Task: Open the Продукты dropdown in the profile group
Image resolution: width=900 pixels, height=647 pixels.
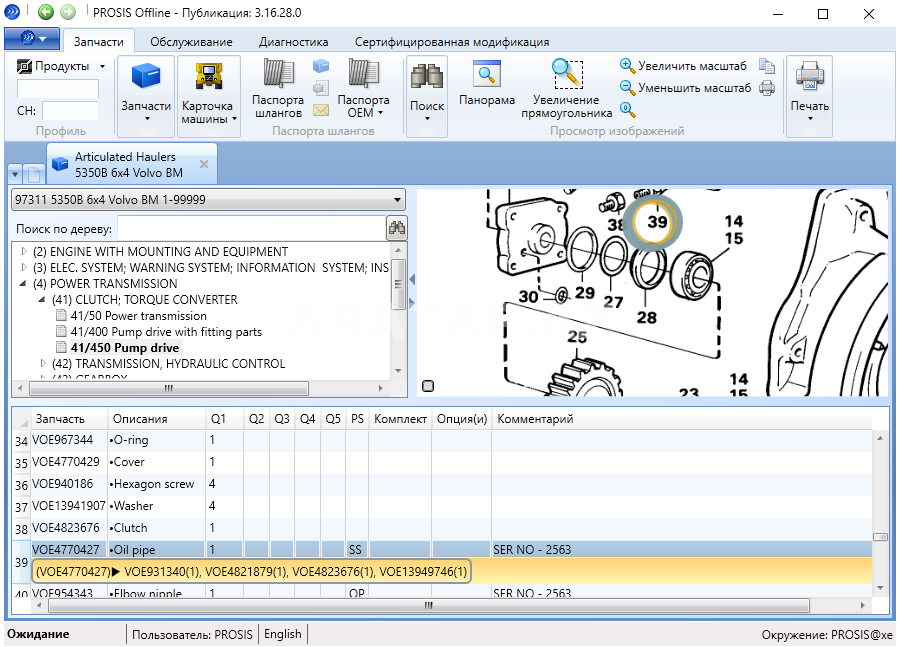Action: [61, 66]
